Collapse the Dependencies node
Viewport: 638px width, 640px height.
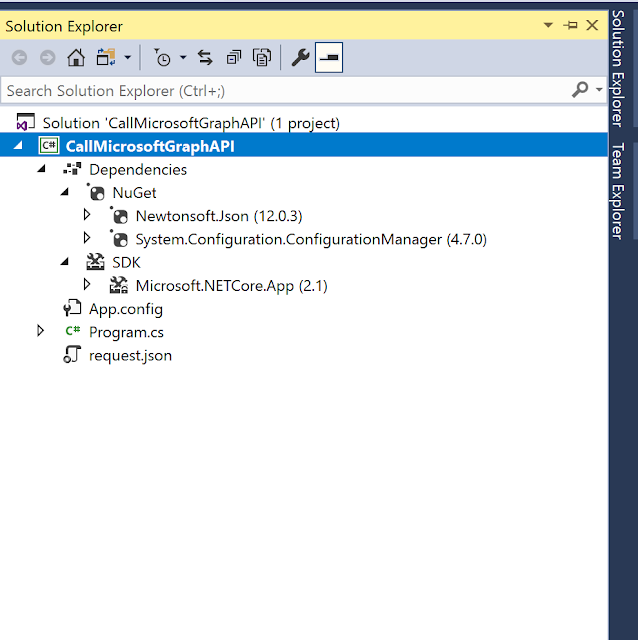[x=41, y=168]
